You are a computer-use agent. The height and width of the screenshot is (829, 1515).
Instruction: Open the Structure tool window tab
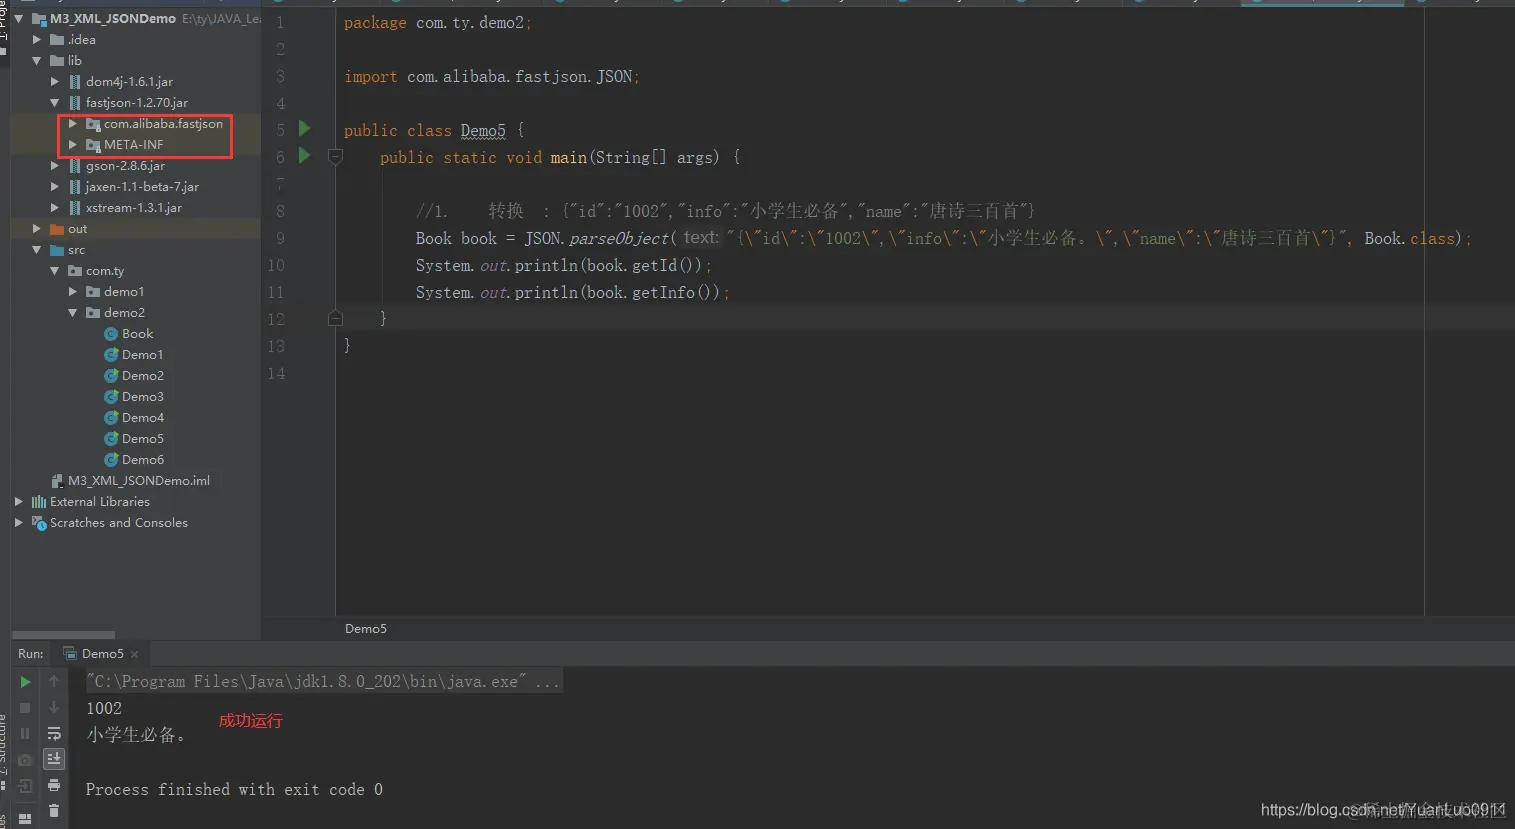pyautogui.click(x=3, y=751)
